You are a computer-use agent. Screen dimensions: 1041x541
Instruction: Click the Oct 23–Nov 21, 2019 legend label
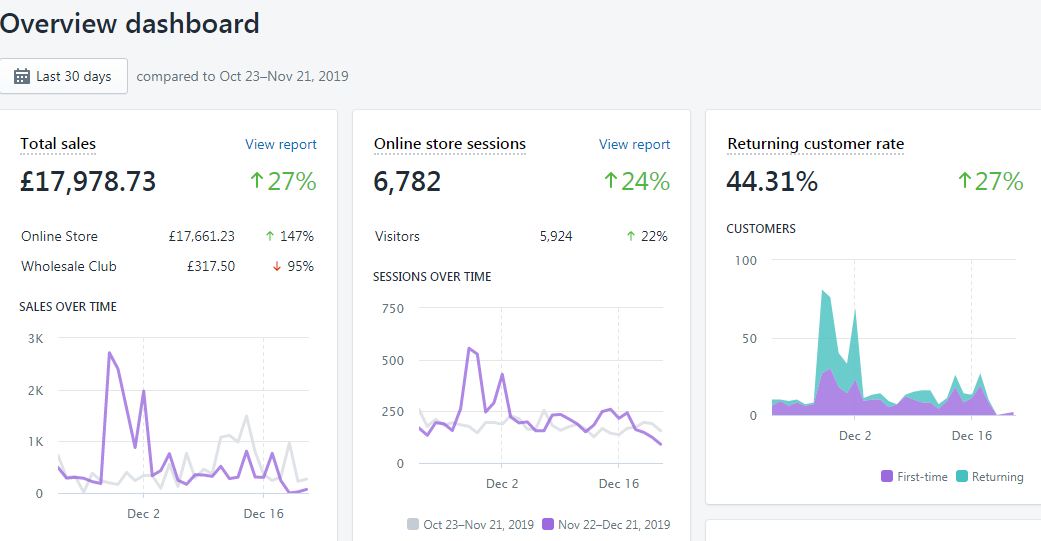(478, 524)
